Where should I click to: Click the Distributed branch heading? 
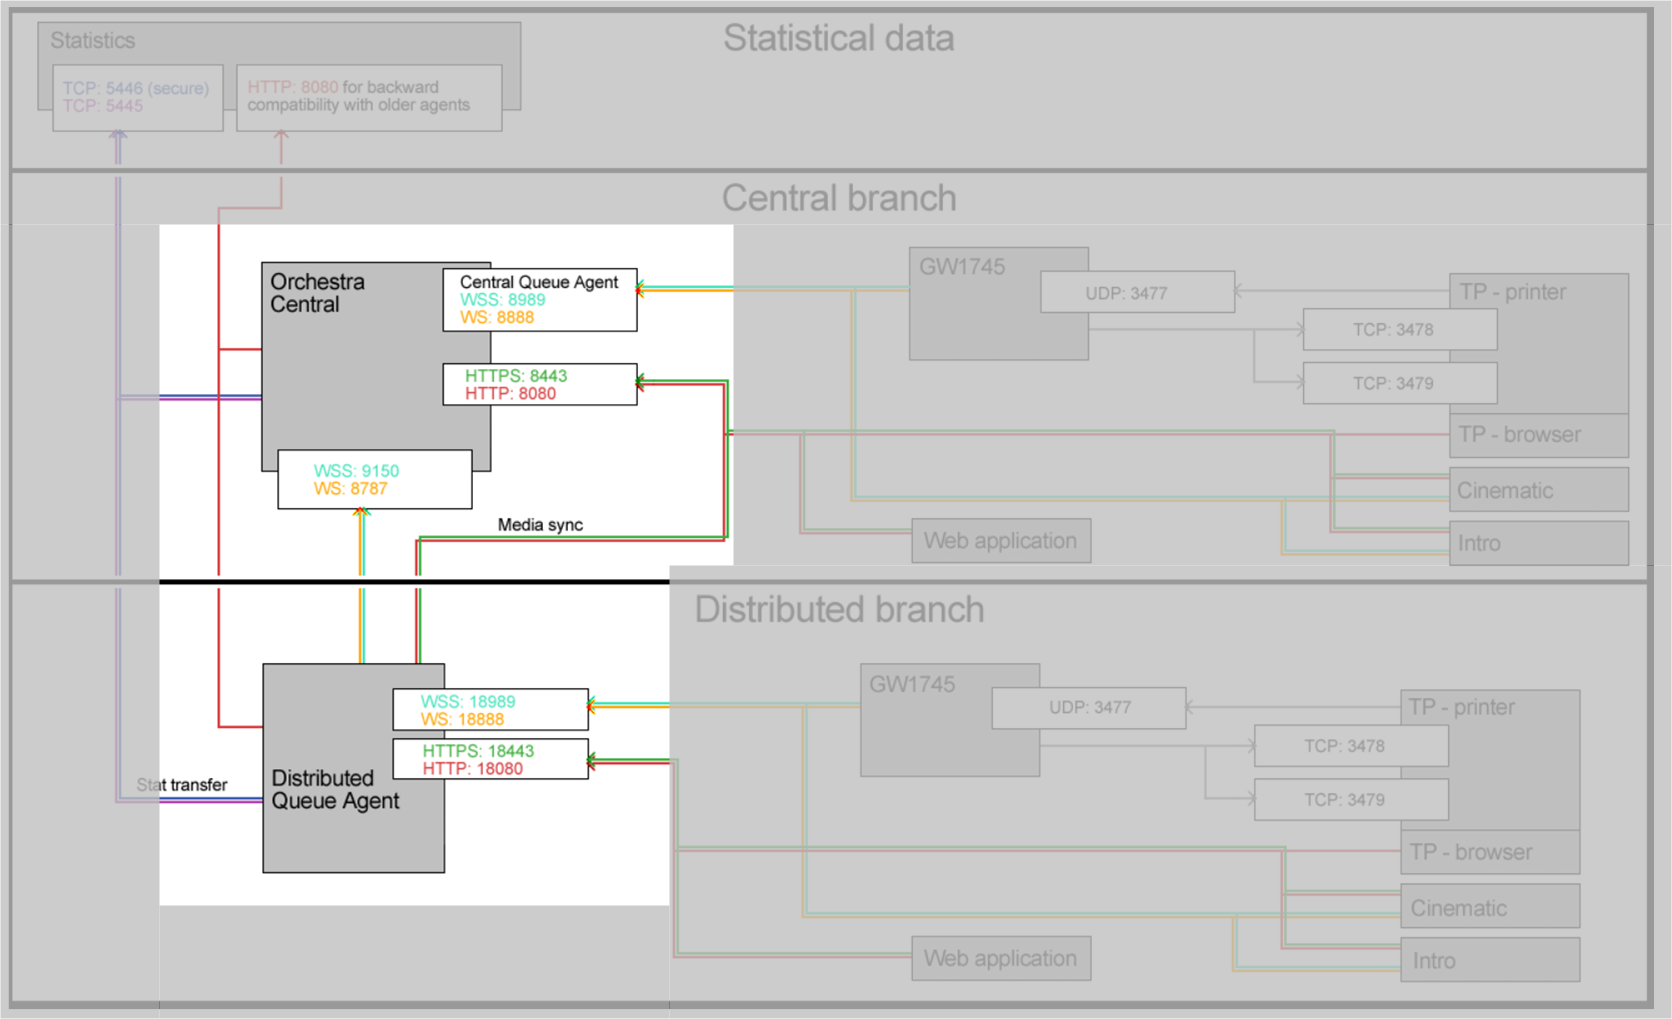[x=838, y=610]
